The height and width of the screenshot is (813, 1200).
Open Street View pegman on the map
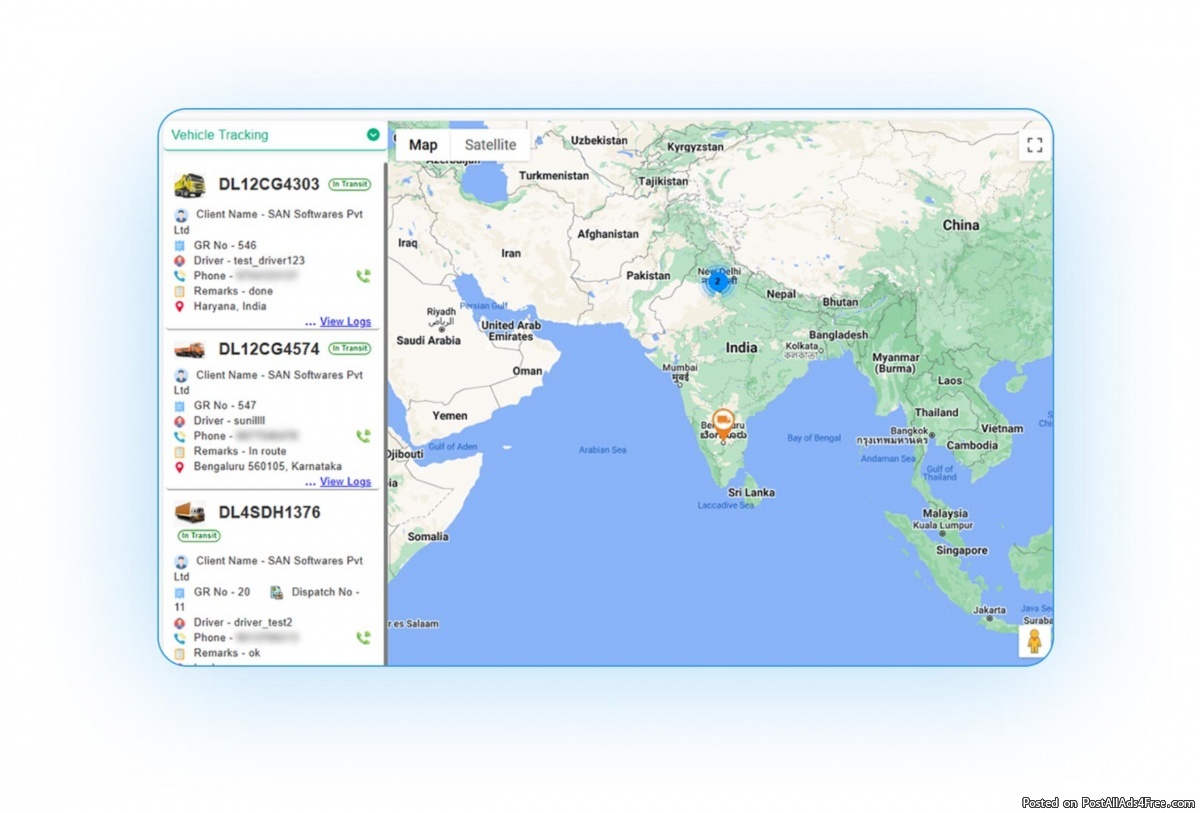pos(1034,641)
